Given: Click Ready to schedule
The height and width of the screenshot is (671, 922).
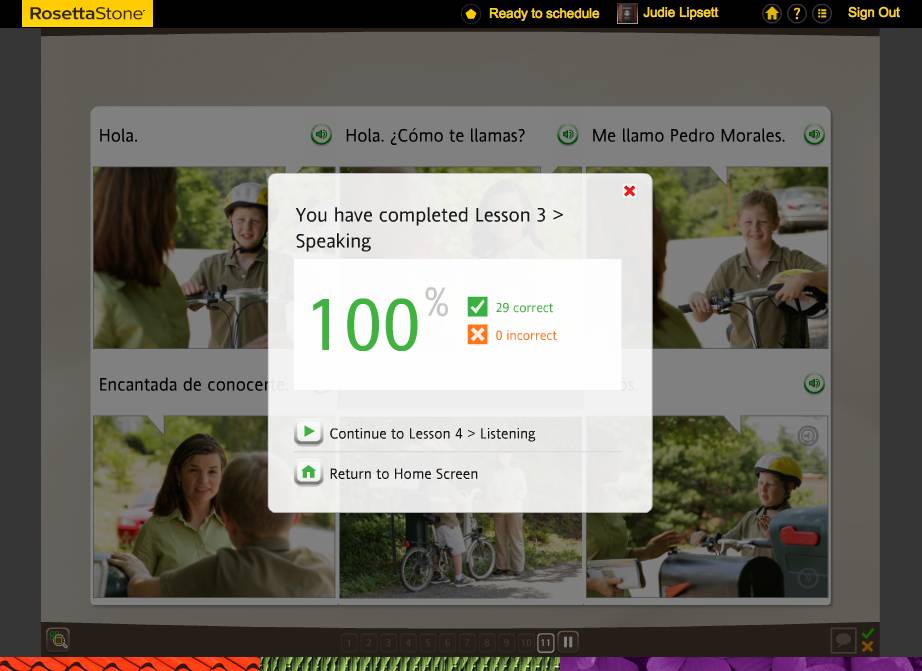Looking at the screenshot, I should point(544,14).
